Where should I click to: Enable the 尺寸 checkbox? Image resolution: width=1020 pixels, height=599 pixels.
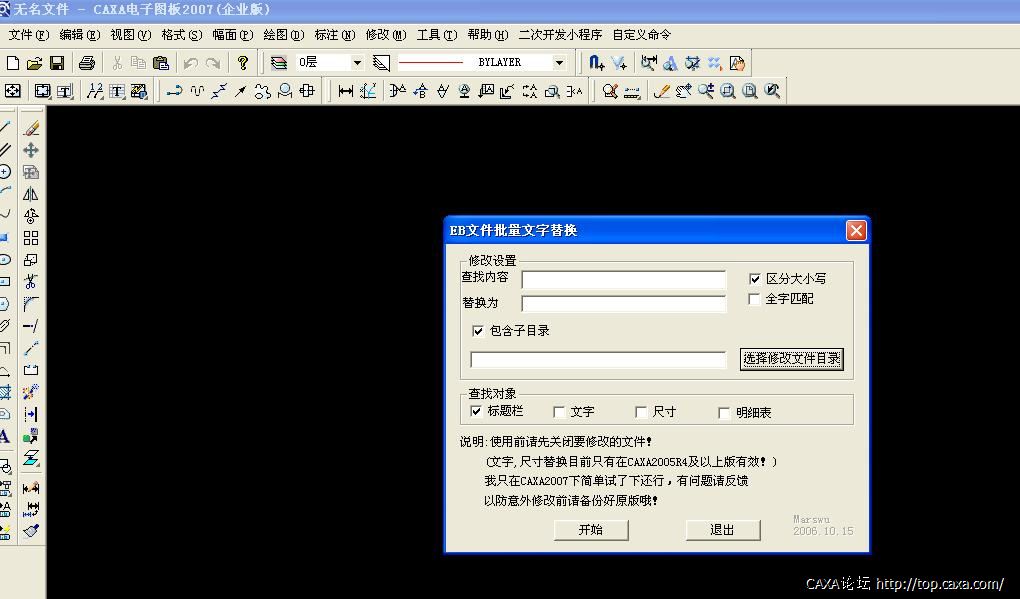641,412
